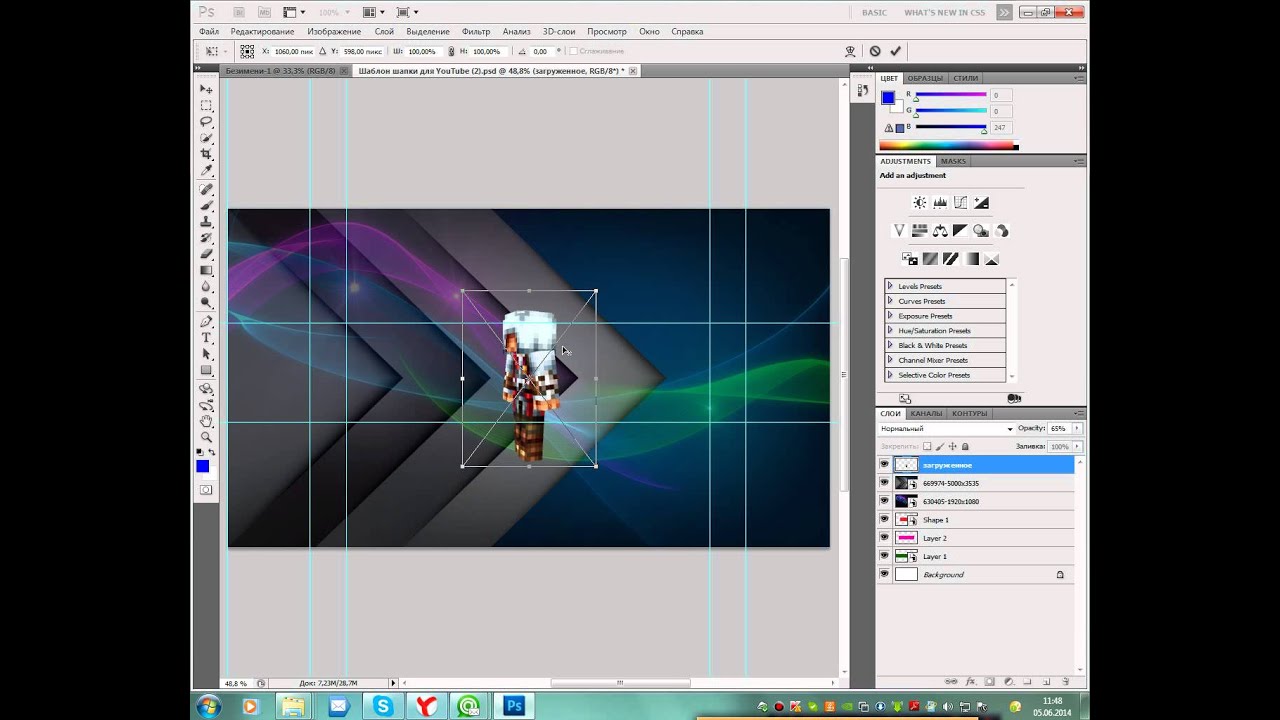Add a Color Balance adjustment
Image resolution: width=1280 pixels, height=720 pixels.
coord(940,231)
